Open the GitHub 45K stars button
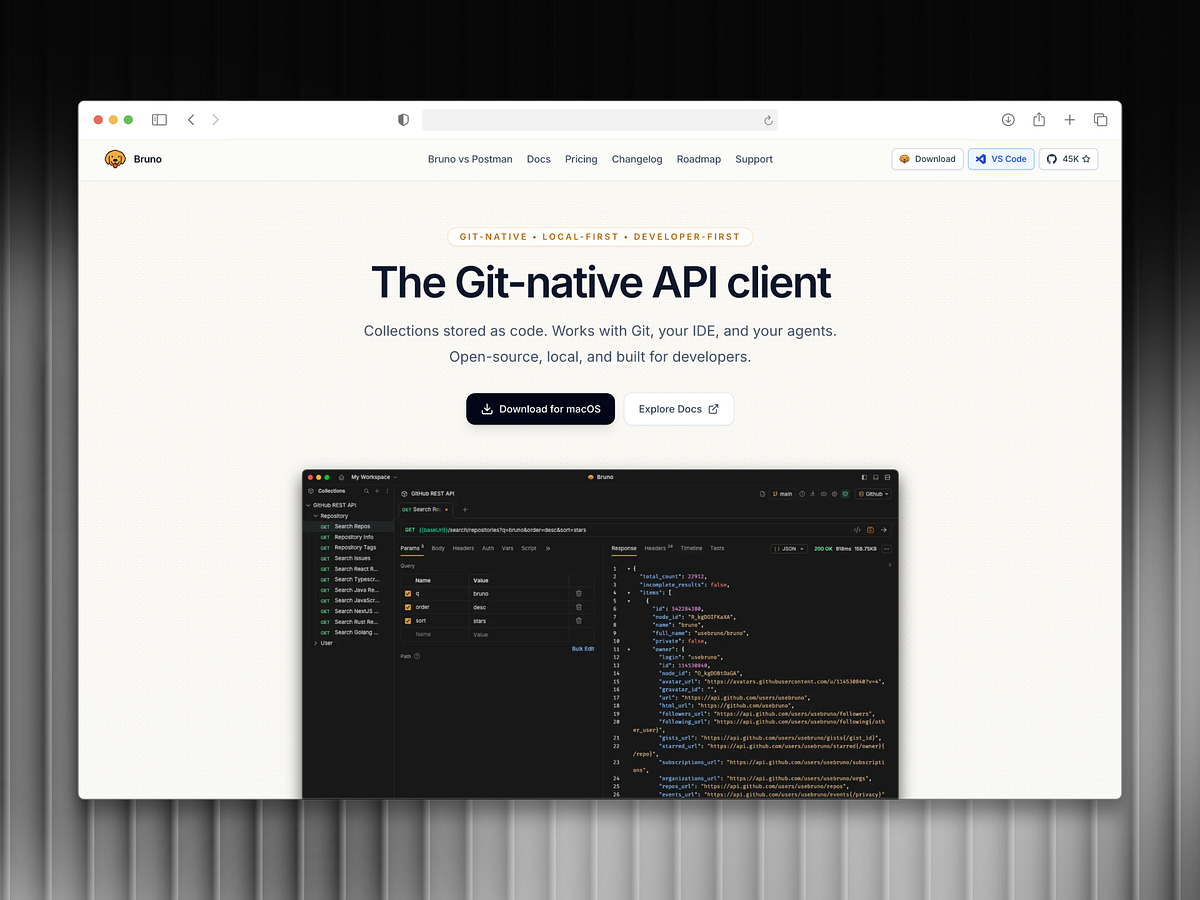Image resolution: width=1200 pixels, height=900 pixels. click(1068, 159)
